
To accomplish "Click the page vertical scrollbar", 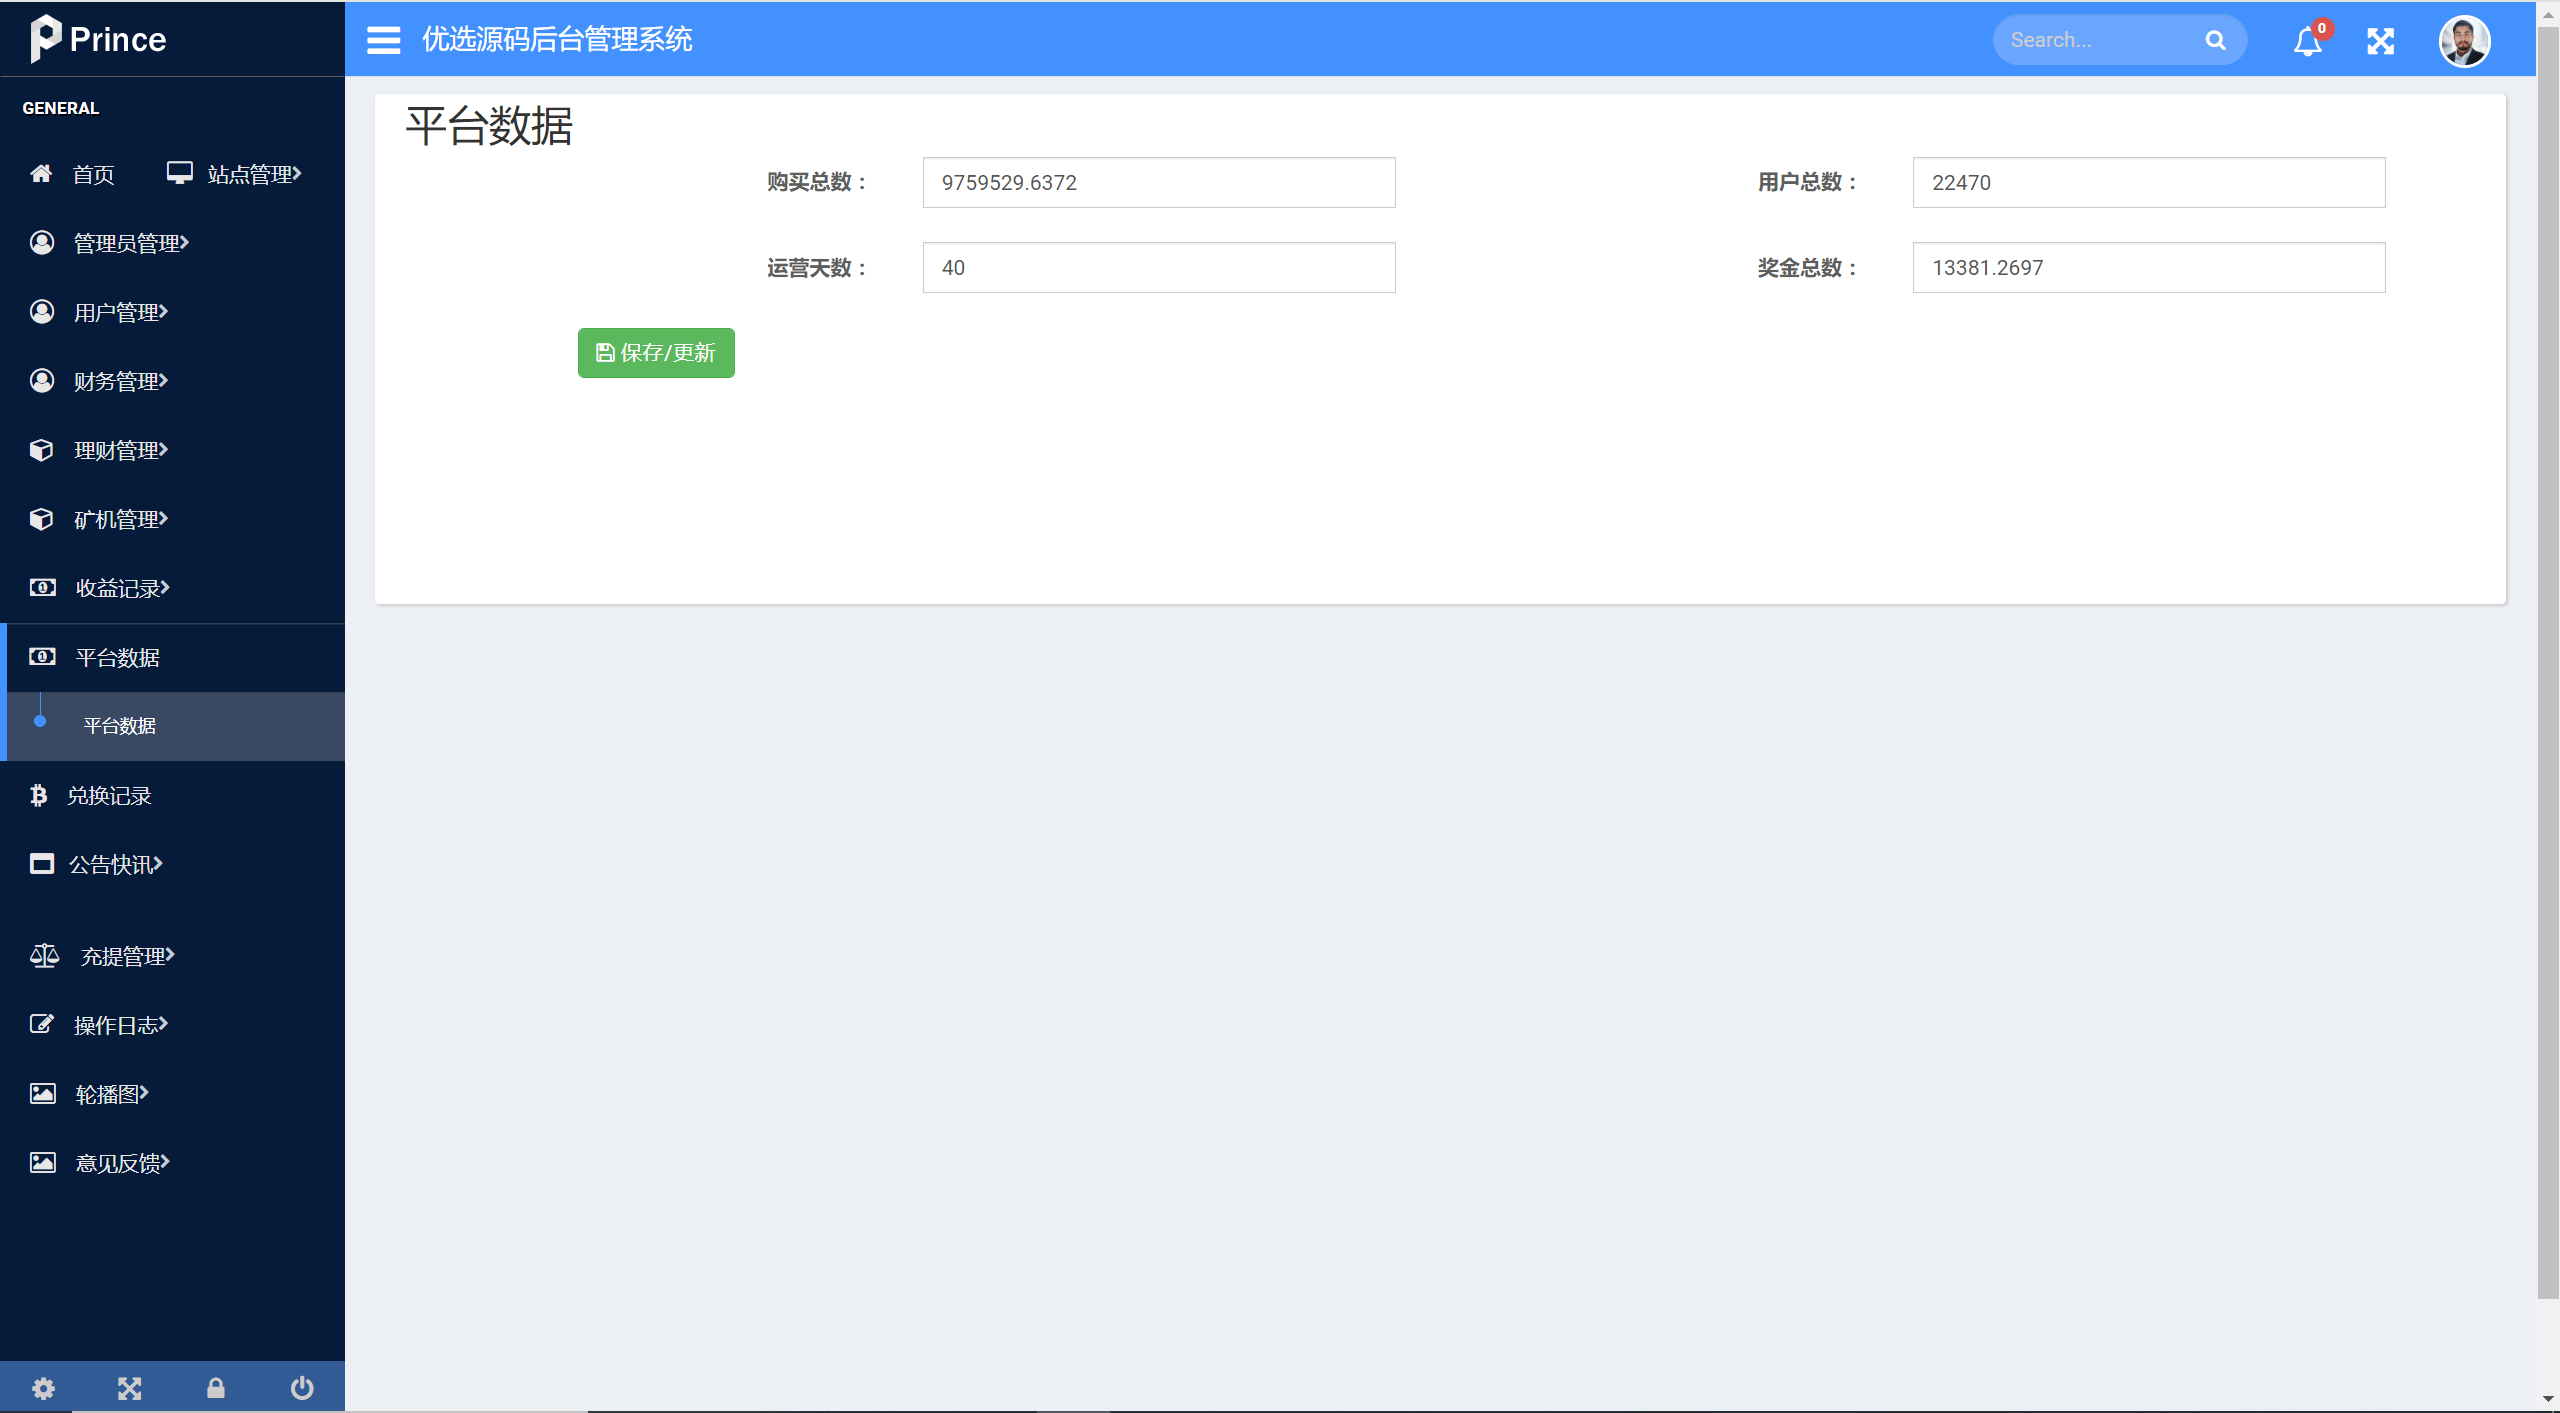I will [2547, 660].
